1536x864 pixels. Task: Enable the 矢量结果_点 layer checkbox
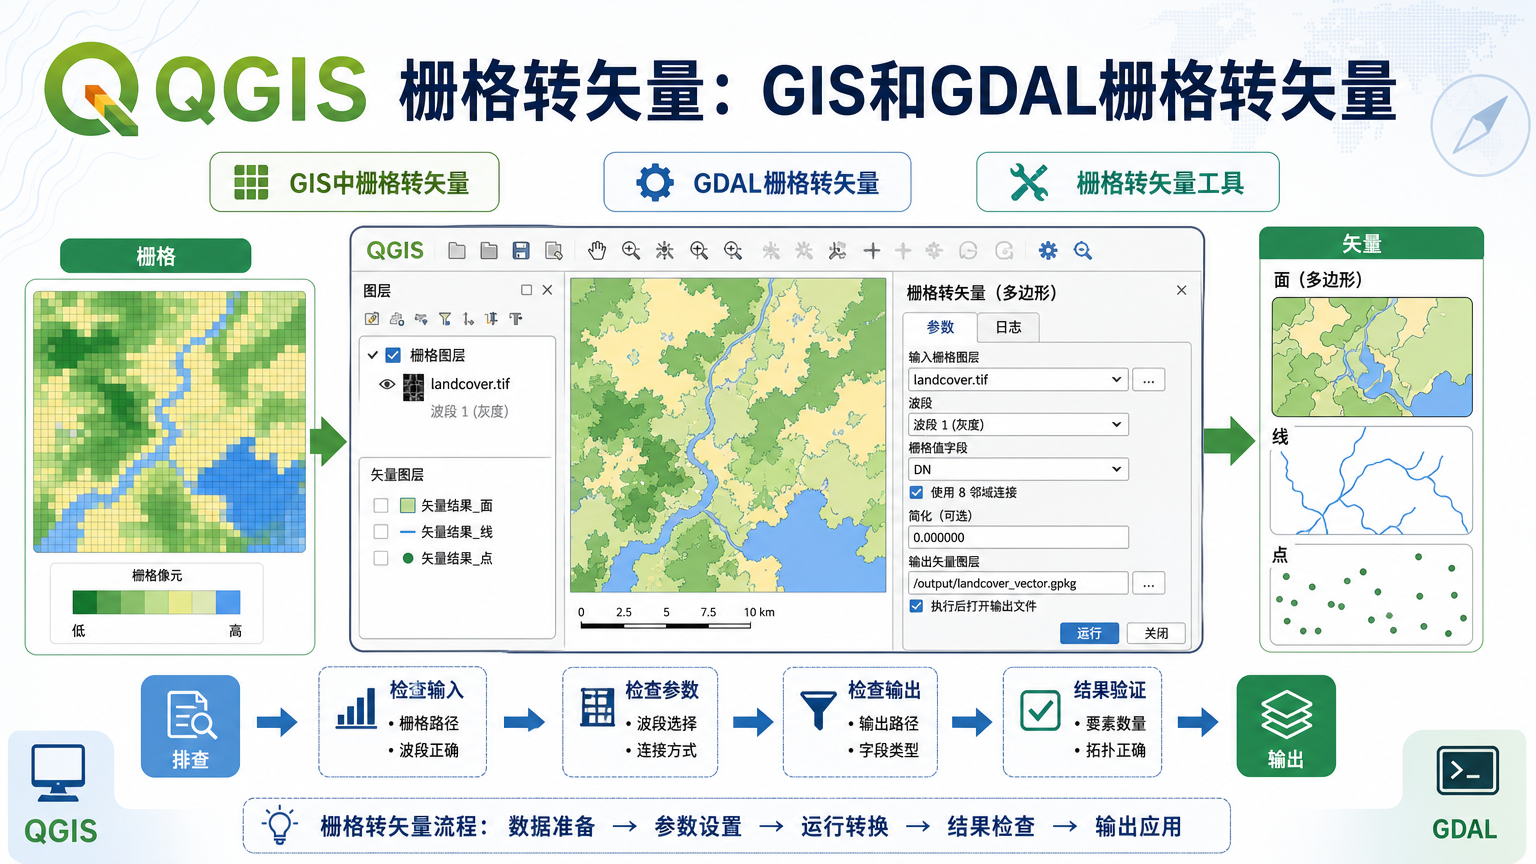(380, 558)
